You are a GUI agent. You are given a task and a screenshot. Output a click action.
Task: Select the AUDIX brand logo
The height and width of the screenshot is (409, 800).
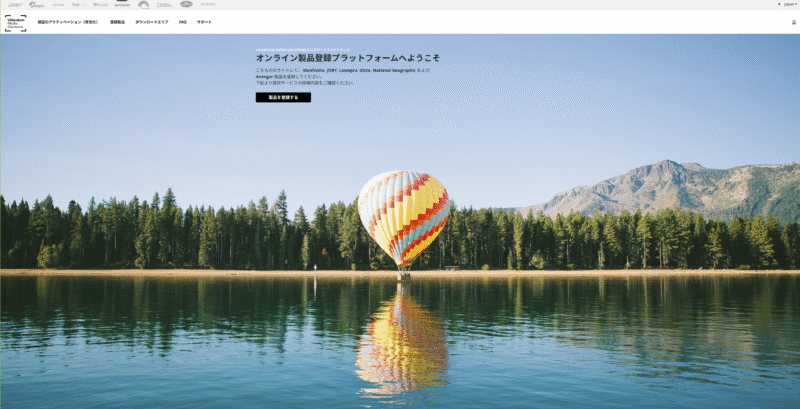(208, 5)
